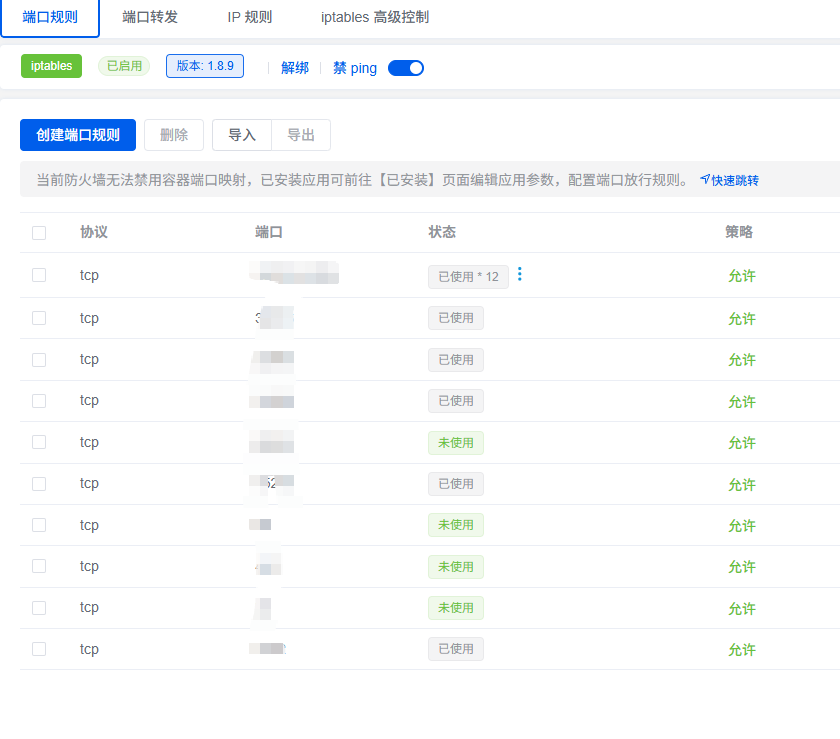
Task: Click the 版本: 1.8.9 version tag
Action: click(205, 66)
